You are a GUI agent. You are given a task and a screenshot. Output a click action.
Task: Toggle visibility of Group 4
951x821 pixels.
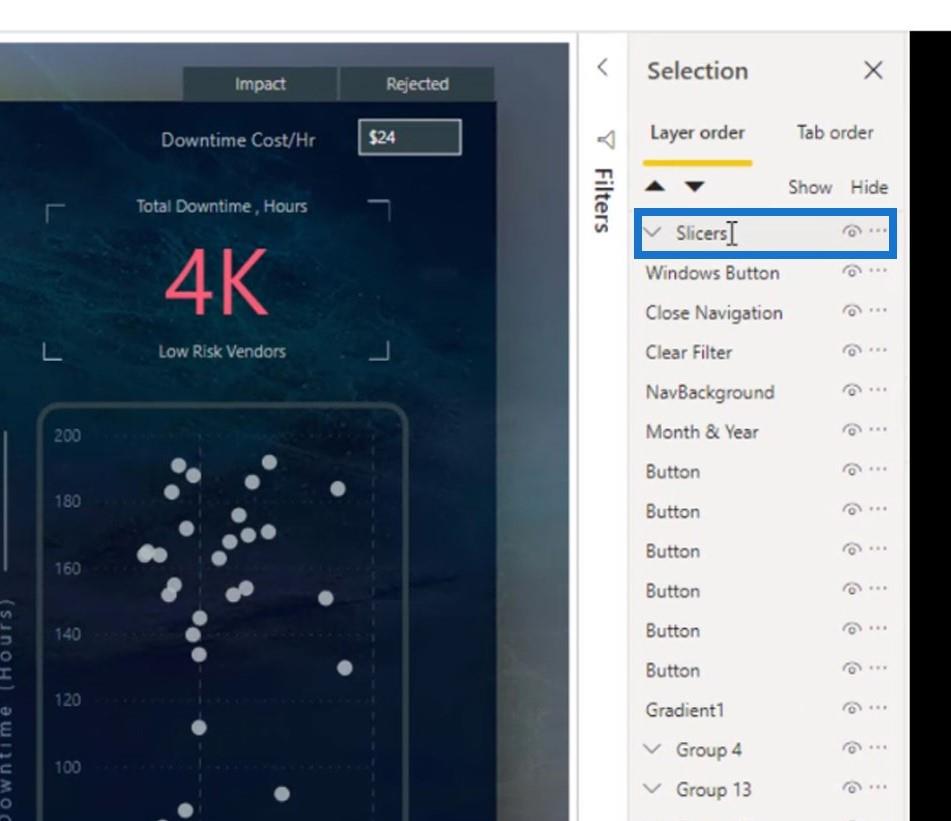852,748
